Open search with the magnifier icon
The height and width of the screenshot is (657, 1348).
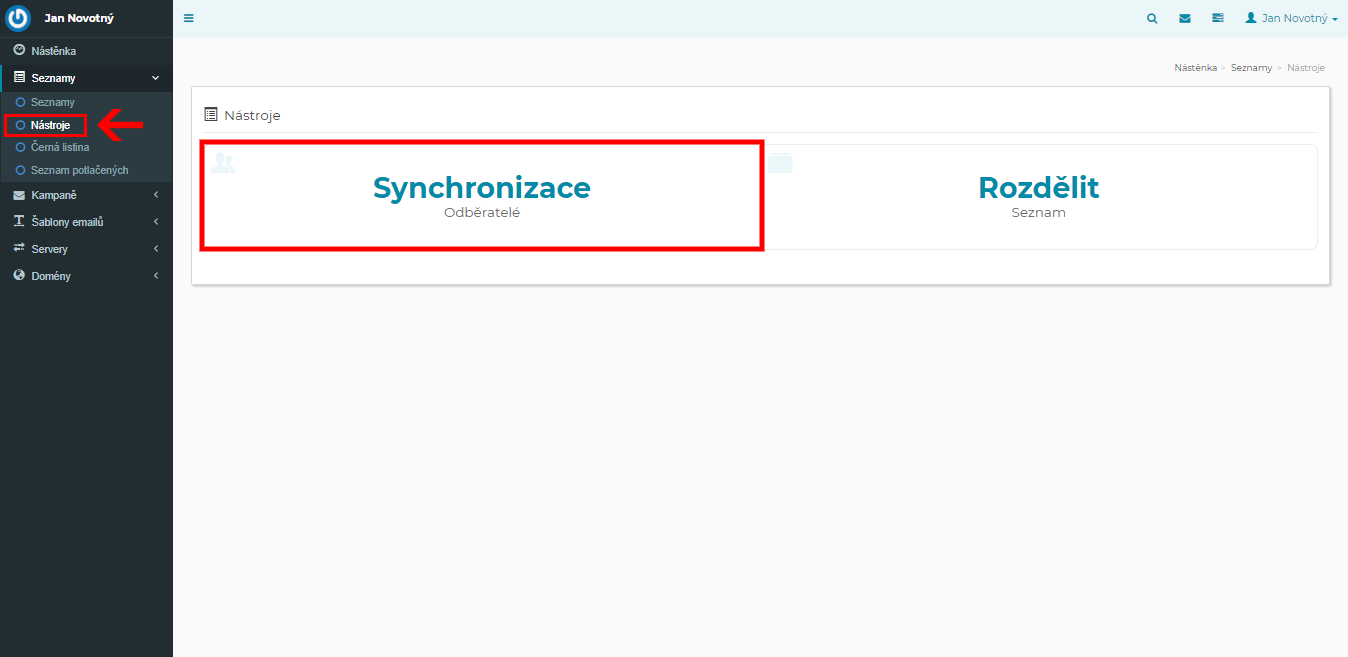tap(1153, 18)
